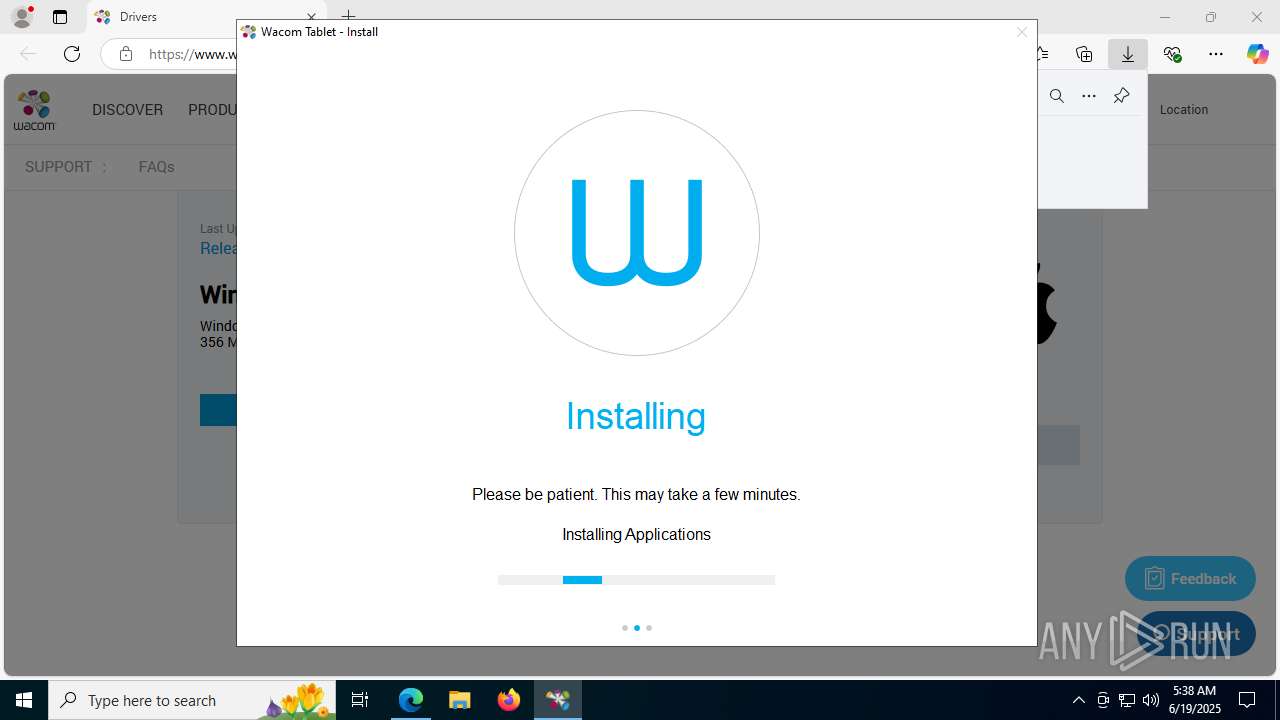
Task: Pin the downloads panel
Action: coord(1121,96)
